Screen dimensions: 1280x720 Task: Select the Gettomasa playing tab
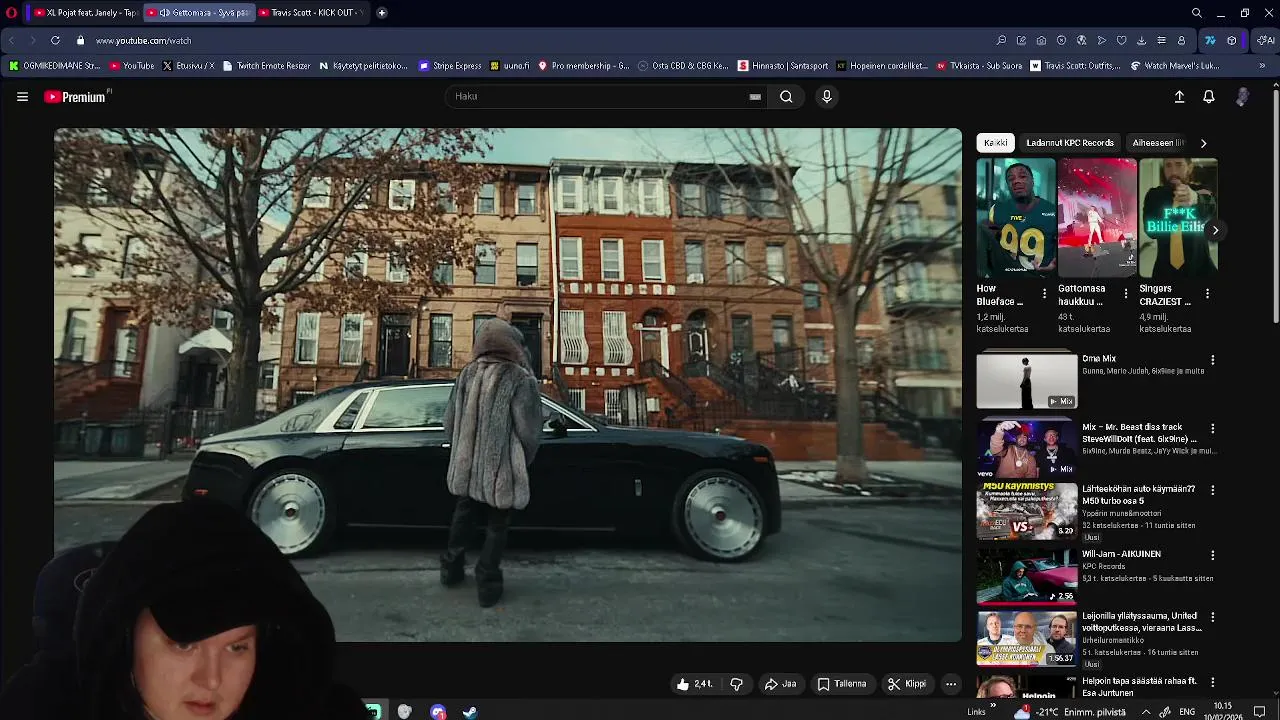tap(197, 13)
